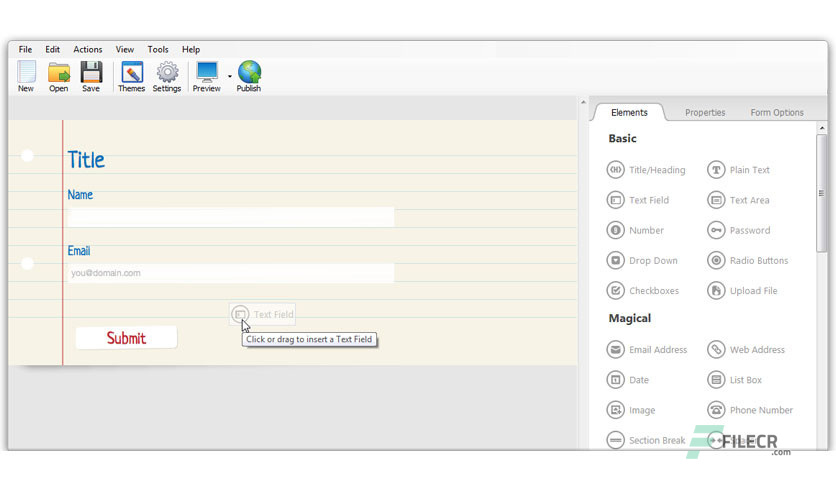Viewport: 836px width, 484px height.
Task: Add an Email Address element
Action: 647,350
